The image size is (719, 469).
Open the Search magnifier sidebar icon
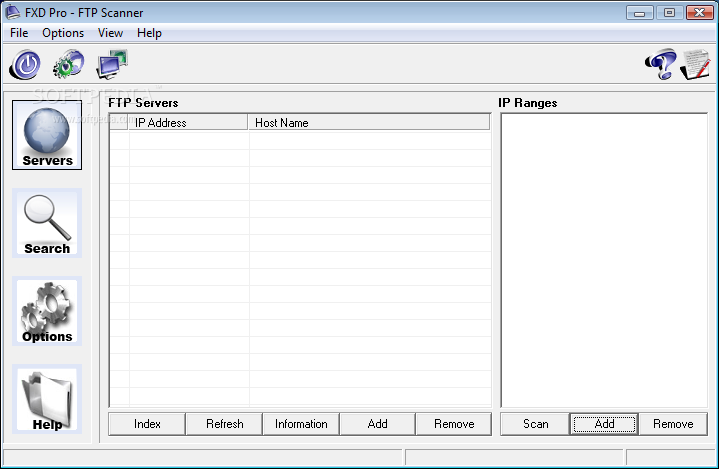pos(47,223)
